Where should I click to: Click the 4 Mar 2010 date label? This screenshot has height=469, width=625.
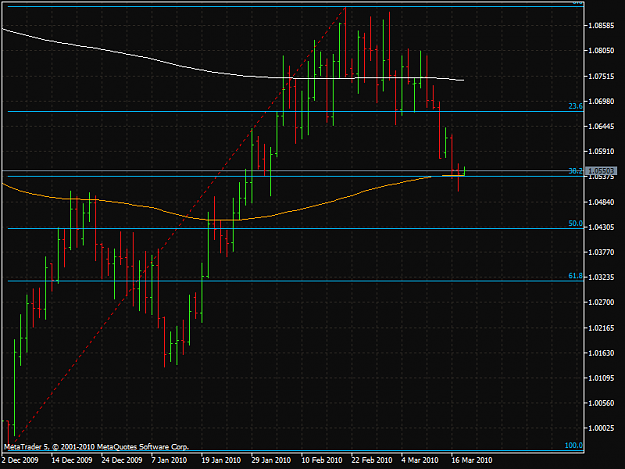(x=420, y=460)
